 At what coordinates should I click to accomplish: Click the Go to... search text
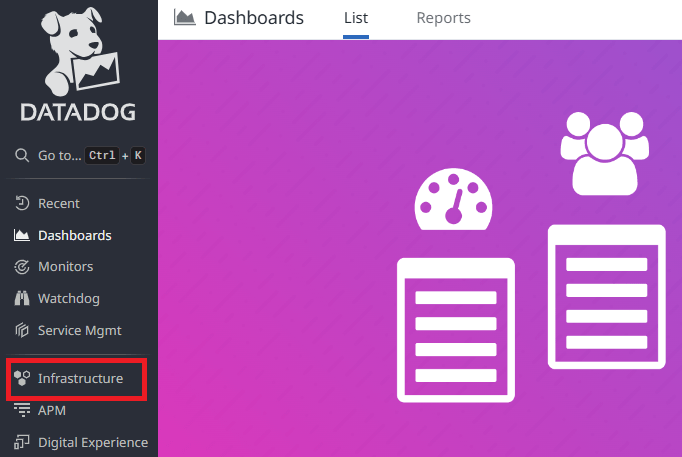[59, 156]
